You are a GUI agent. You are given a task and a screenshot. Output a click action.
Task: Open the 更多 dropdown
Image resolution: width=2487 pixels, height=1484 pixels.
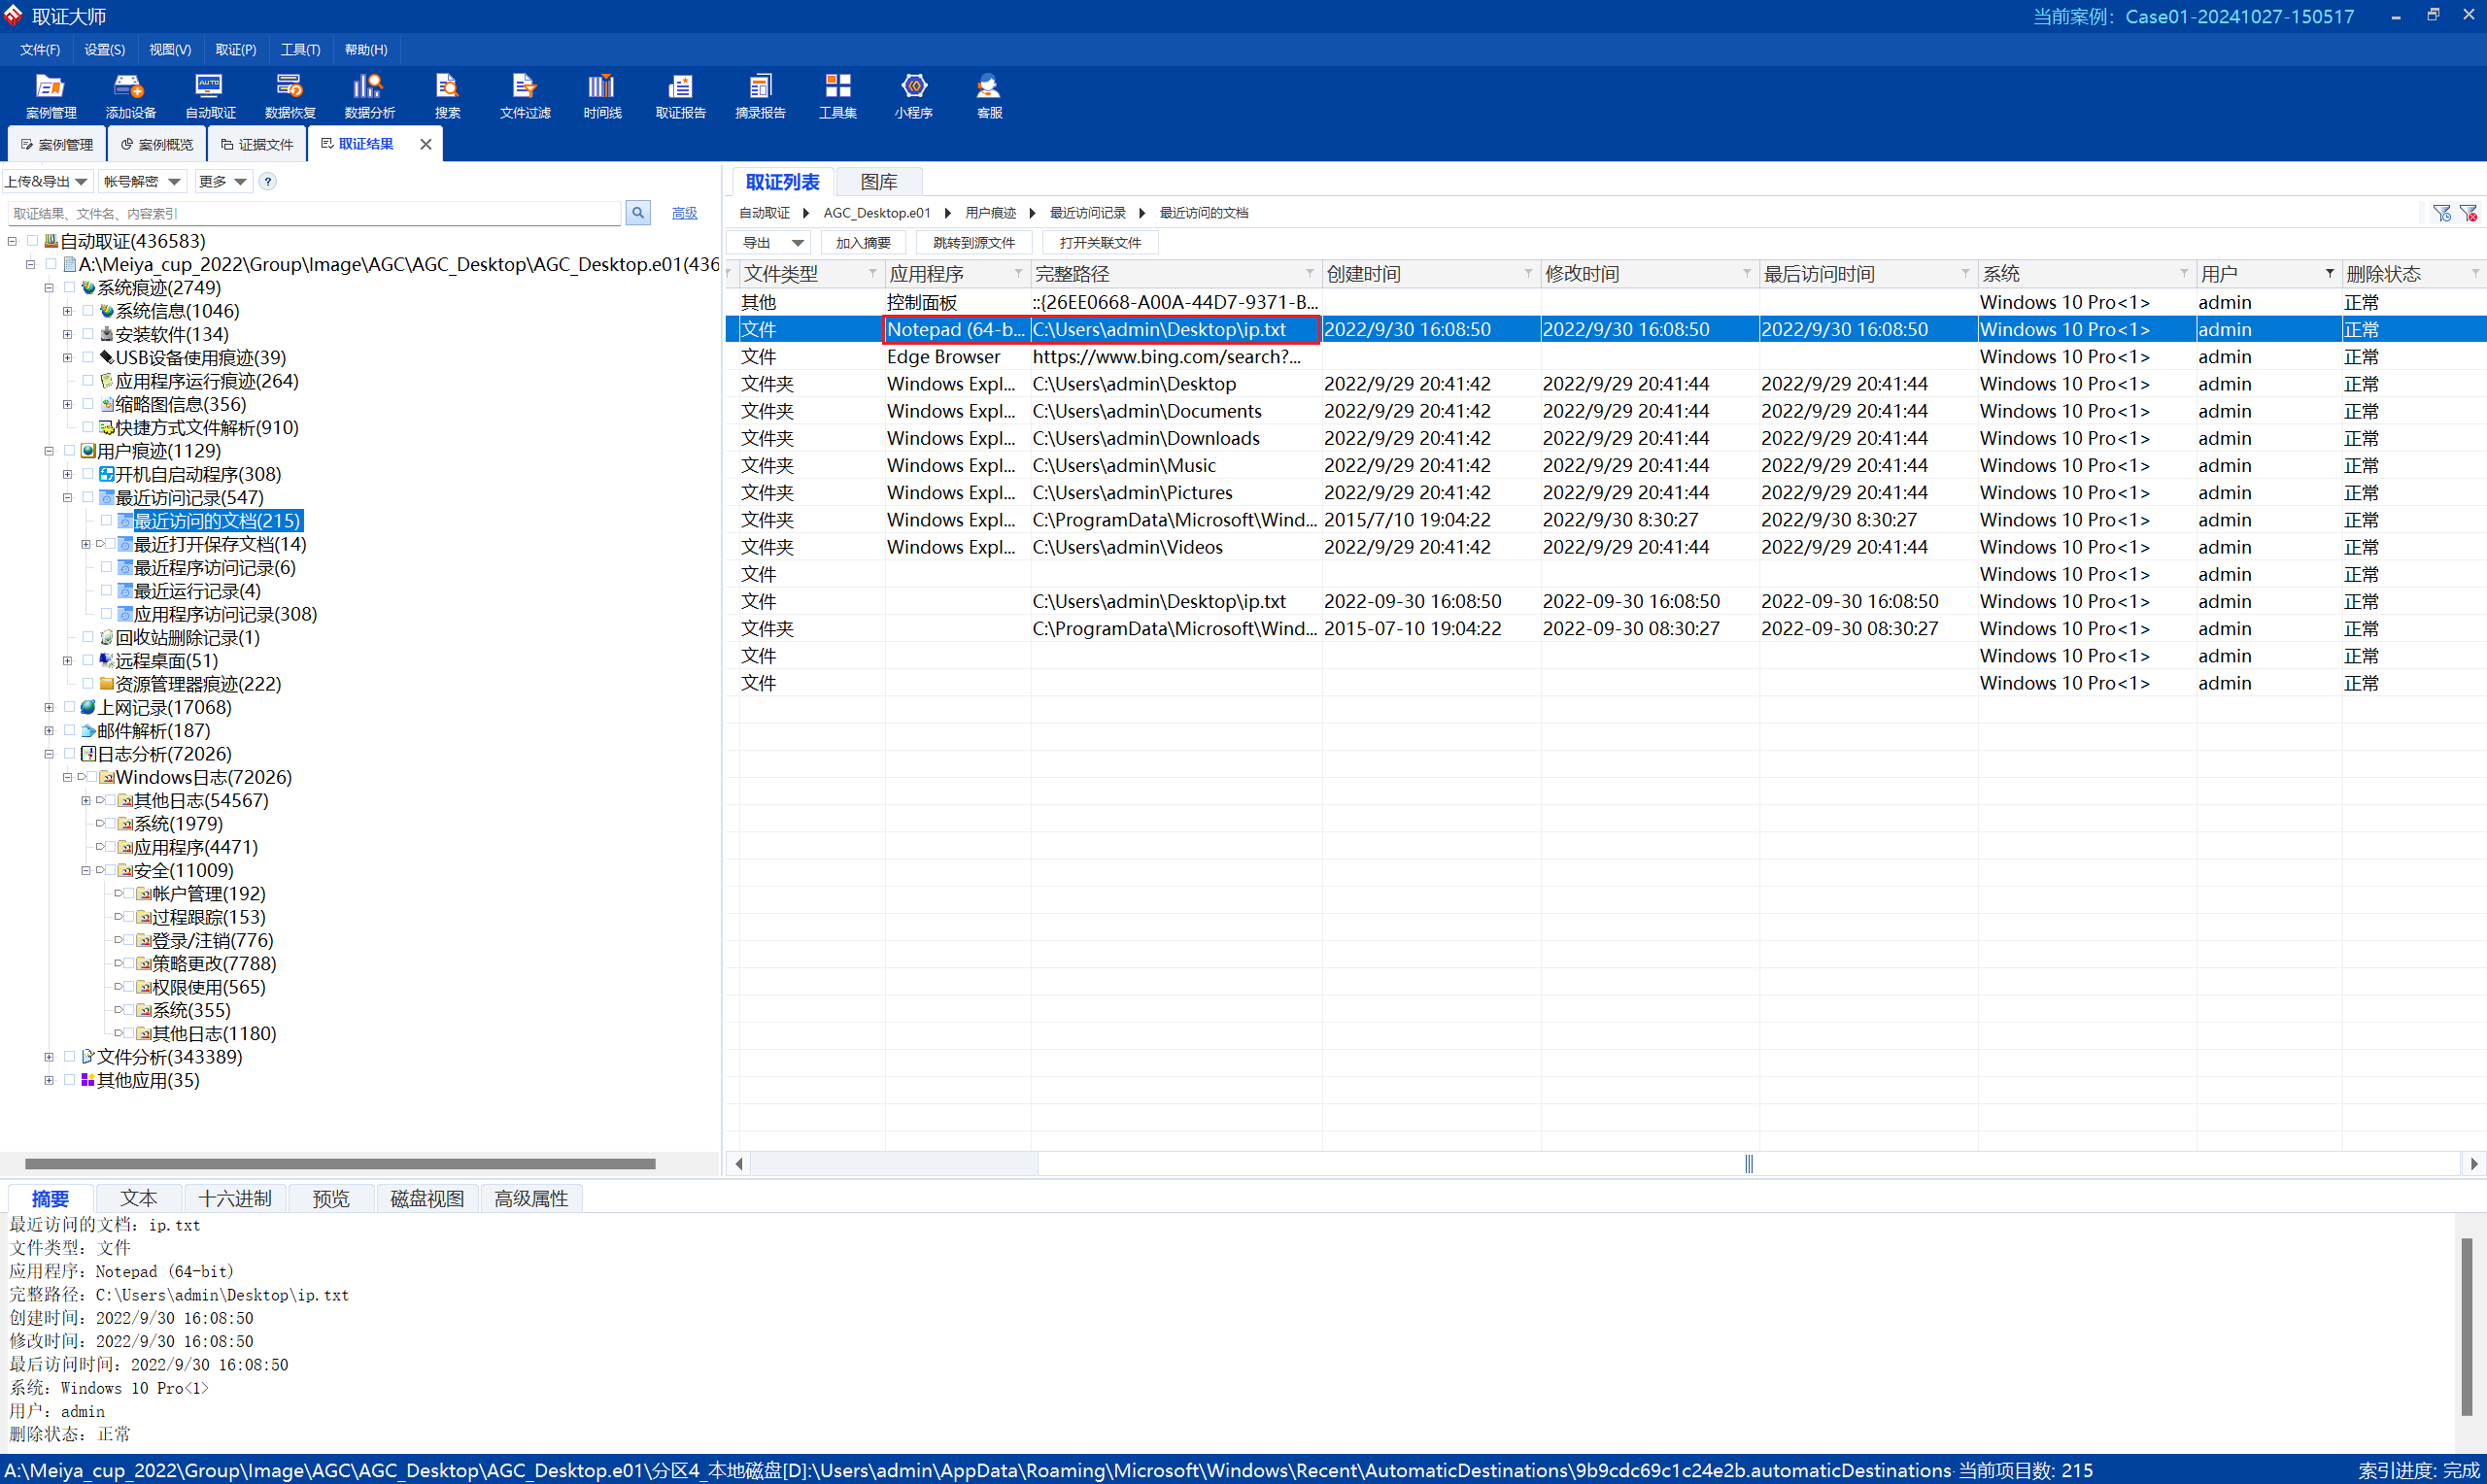coord(222,181)
